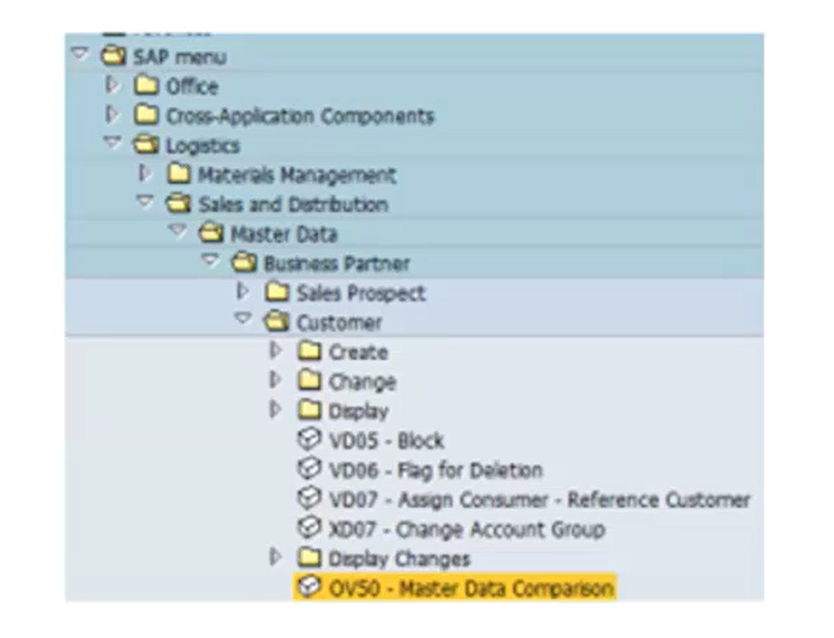The height and width of the screenshot is (638, 834).
Task: Click the XD07 transaction cube icon
Action: pos(309,528)
